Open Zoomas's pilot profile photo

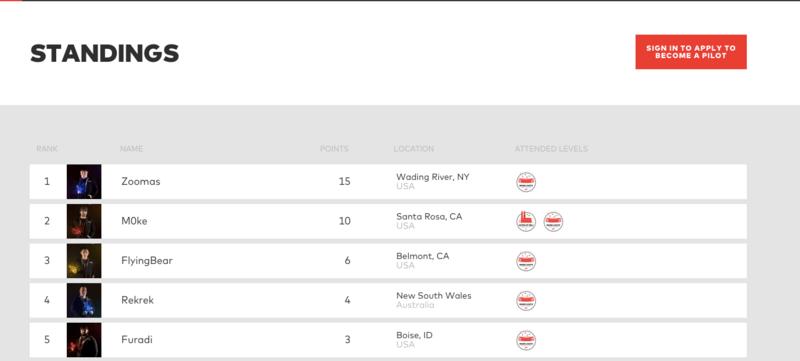pos(84,182)
